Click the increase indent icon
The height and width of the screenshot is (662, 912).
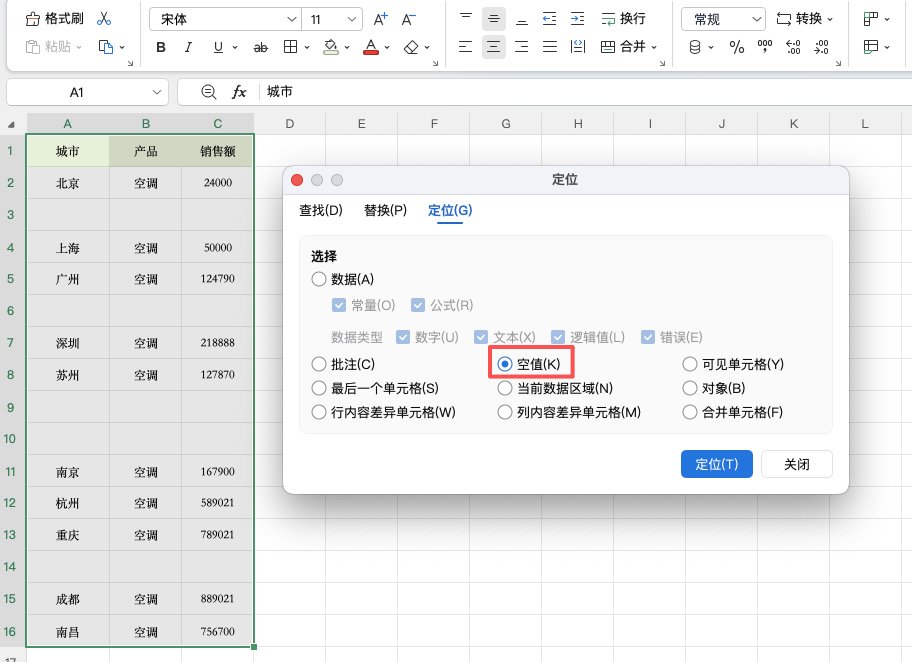click(x=578, y=19)
